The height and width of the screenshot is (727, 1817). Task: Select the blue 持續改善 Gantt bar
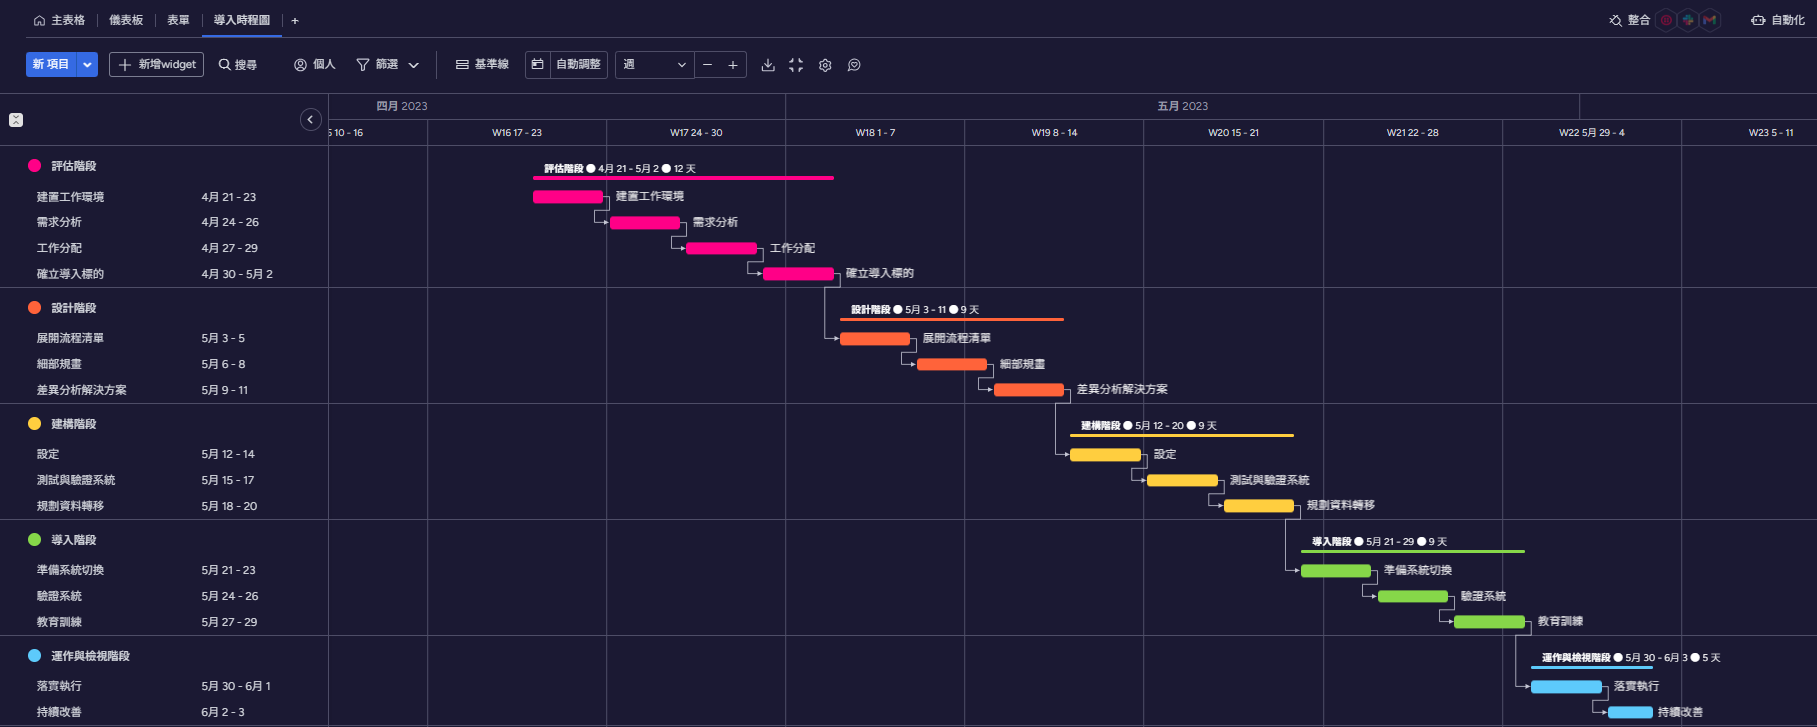click(1630, 713)
